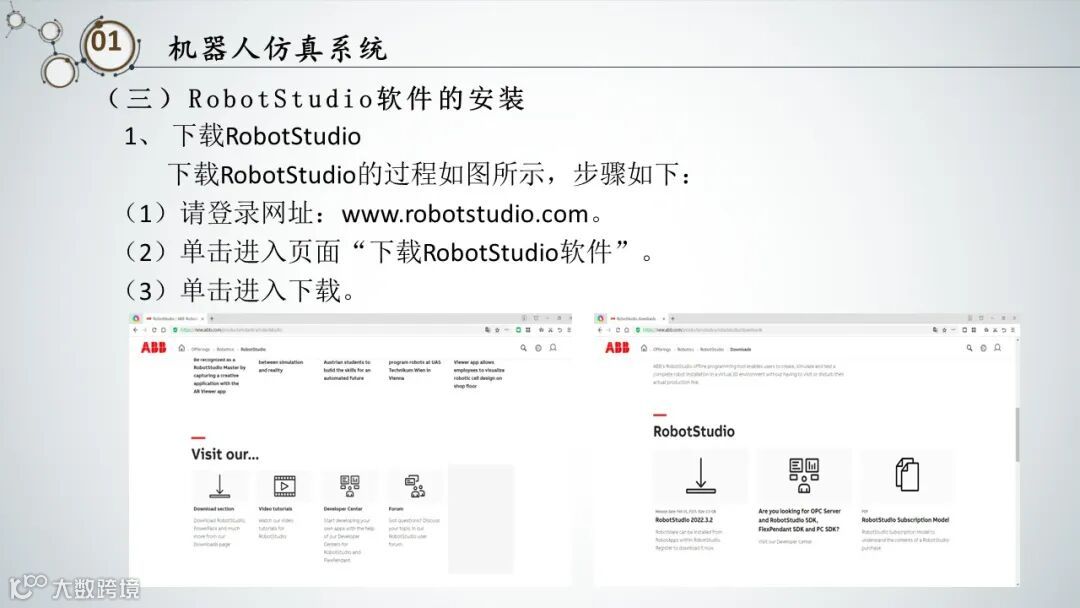Click the RobotStudio 2022.3.2 title link

[683, 520]
